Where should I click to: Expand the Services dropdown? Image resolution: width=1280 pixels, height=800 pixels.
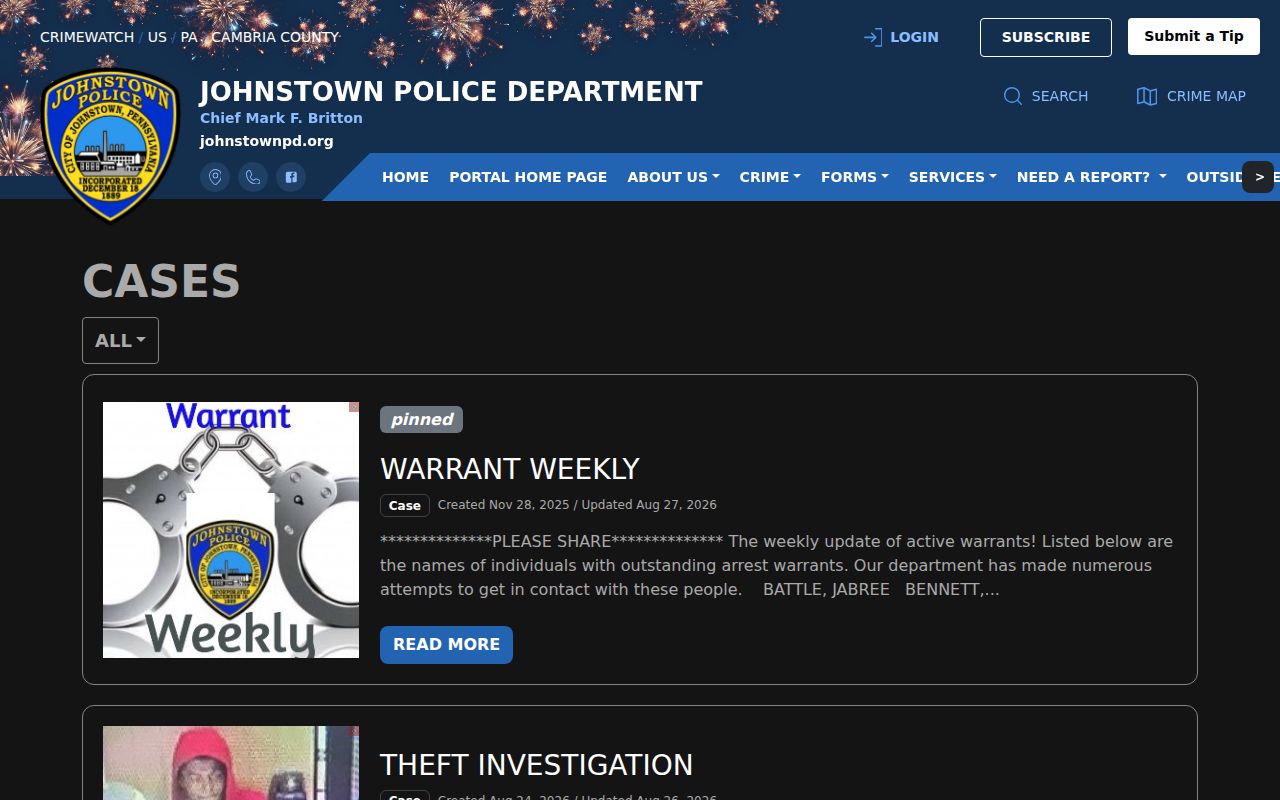pos(952,177)
